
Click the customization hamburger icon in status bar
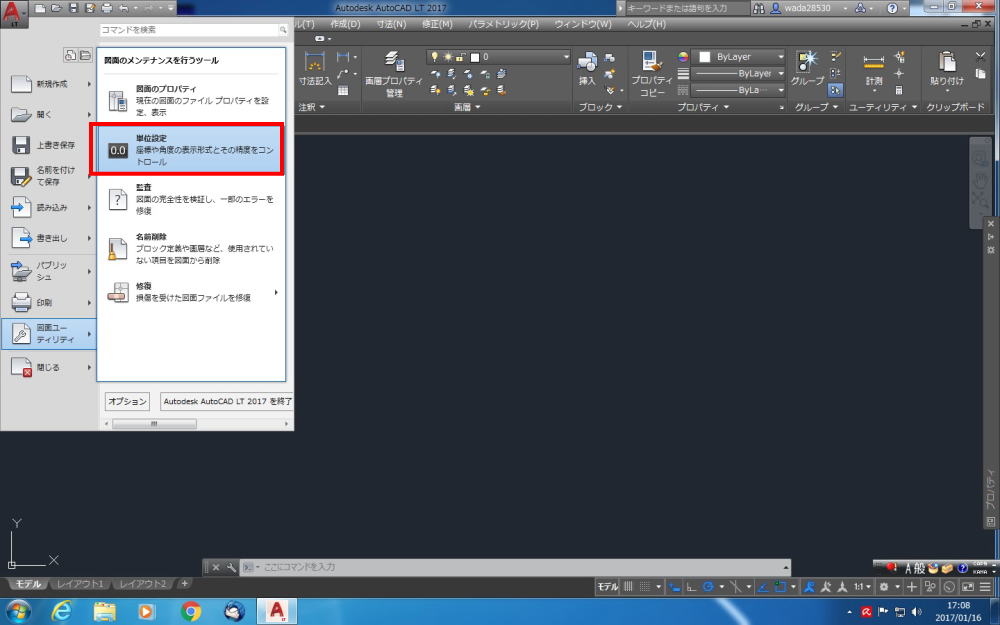[985, 587]
